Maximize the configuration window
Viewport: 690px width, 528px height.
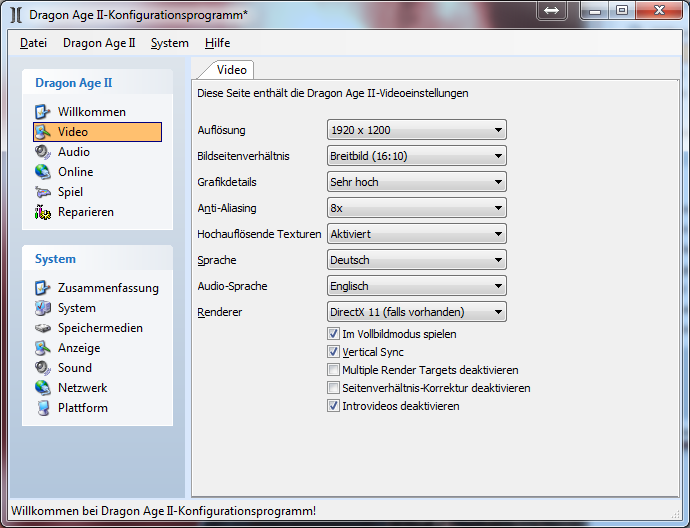coord(622,10)
